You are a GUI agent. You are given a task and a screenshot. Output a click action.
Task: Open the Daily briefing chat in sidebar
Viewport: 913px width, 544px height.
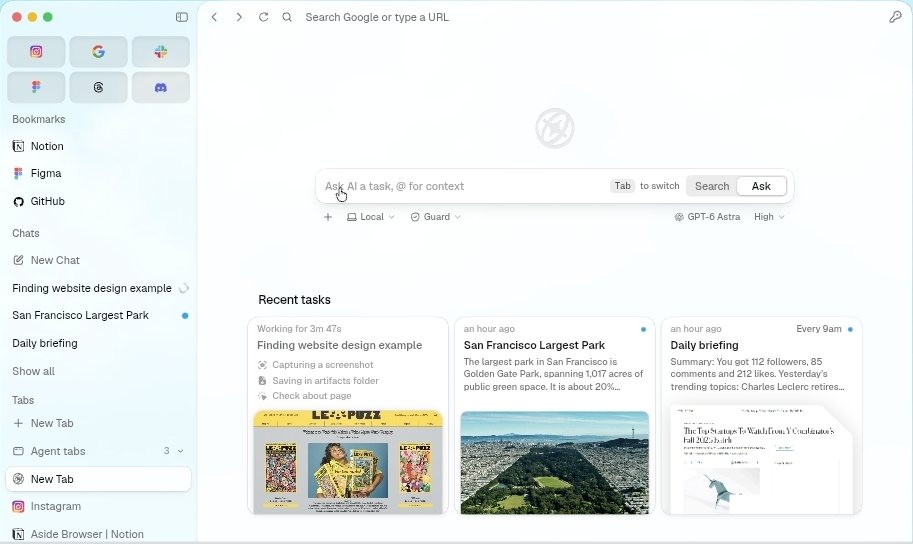coord(98,344)
